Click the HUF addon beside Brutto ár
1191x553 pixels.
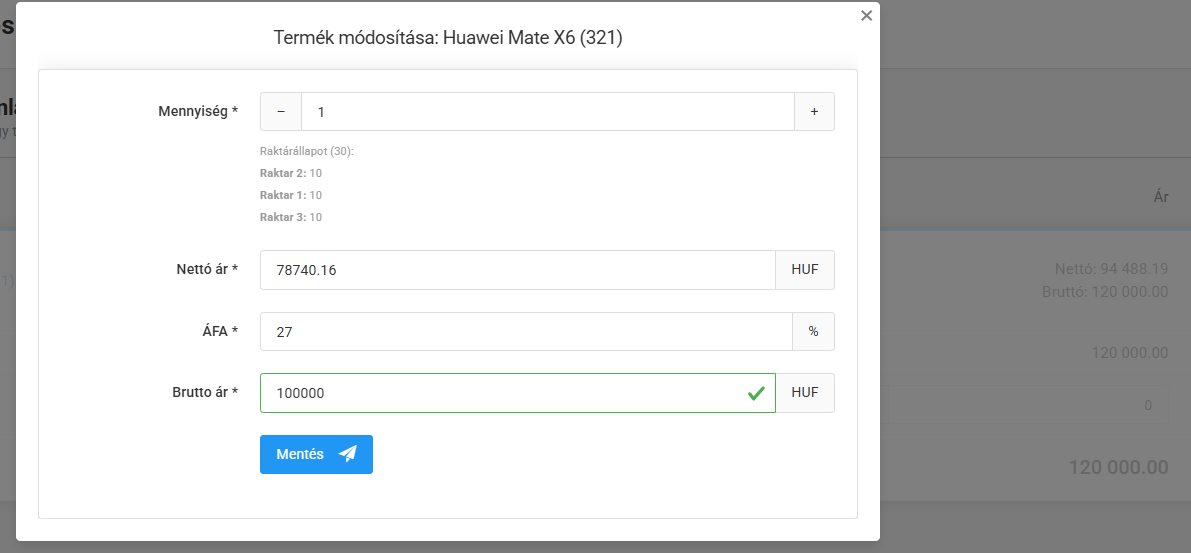[805, 393]
